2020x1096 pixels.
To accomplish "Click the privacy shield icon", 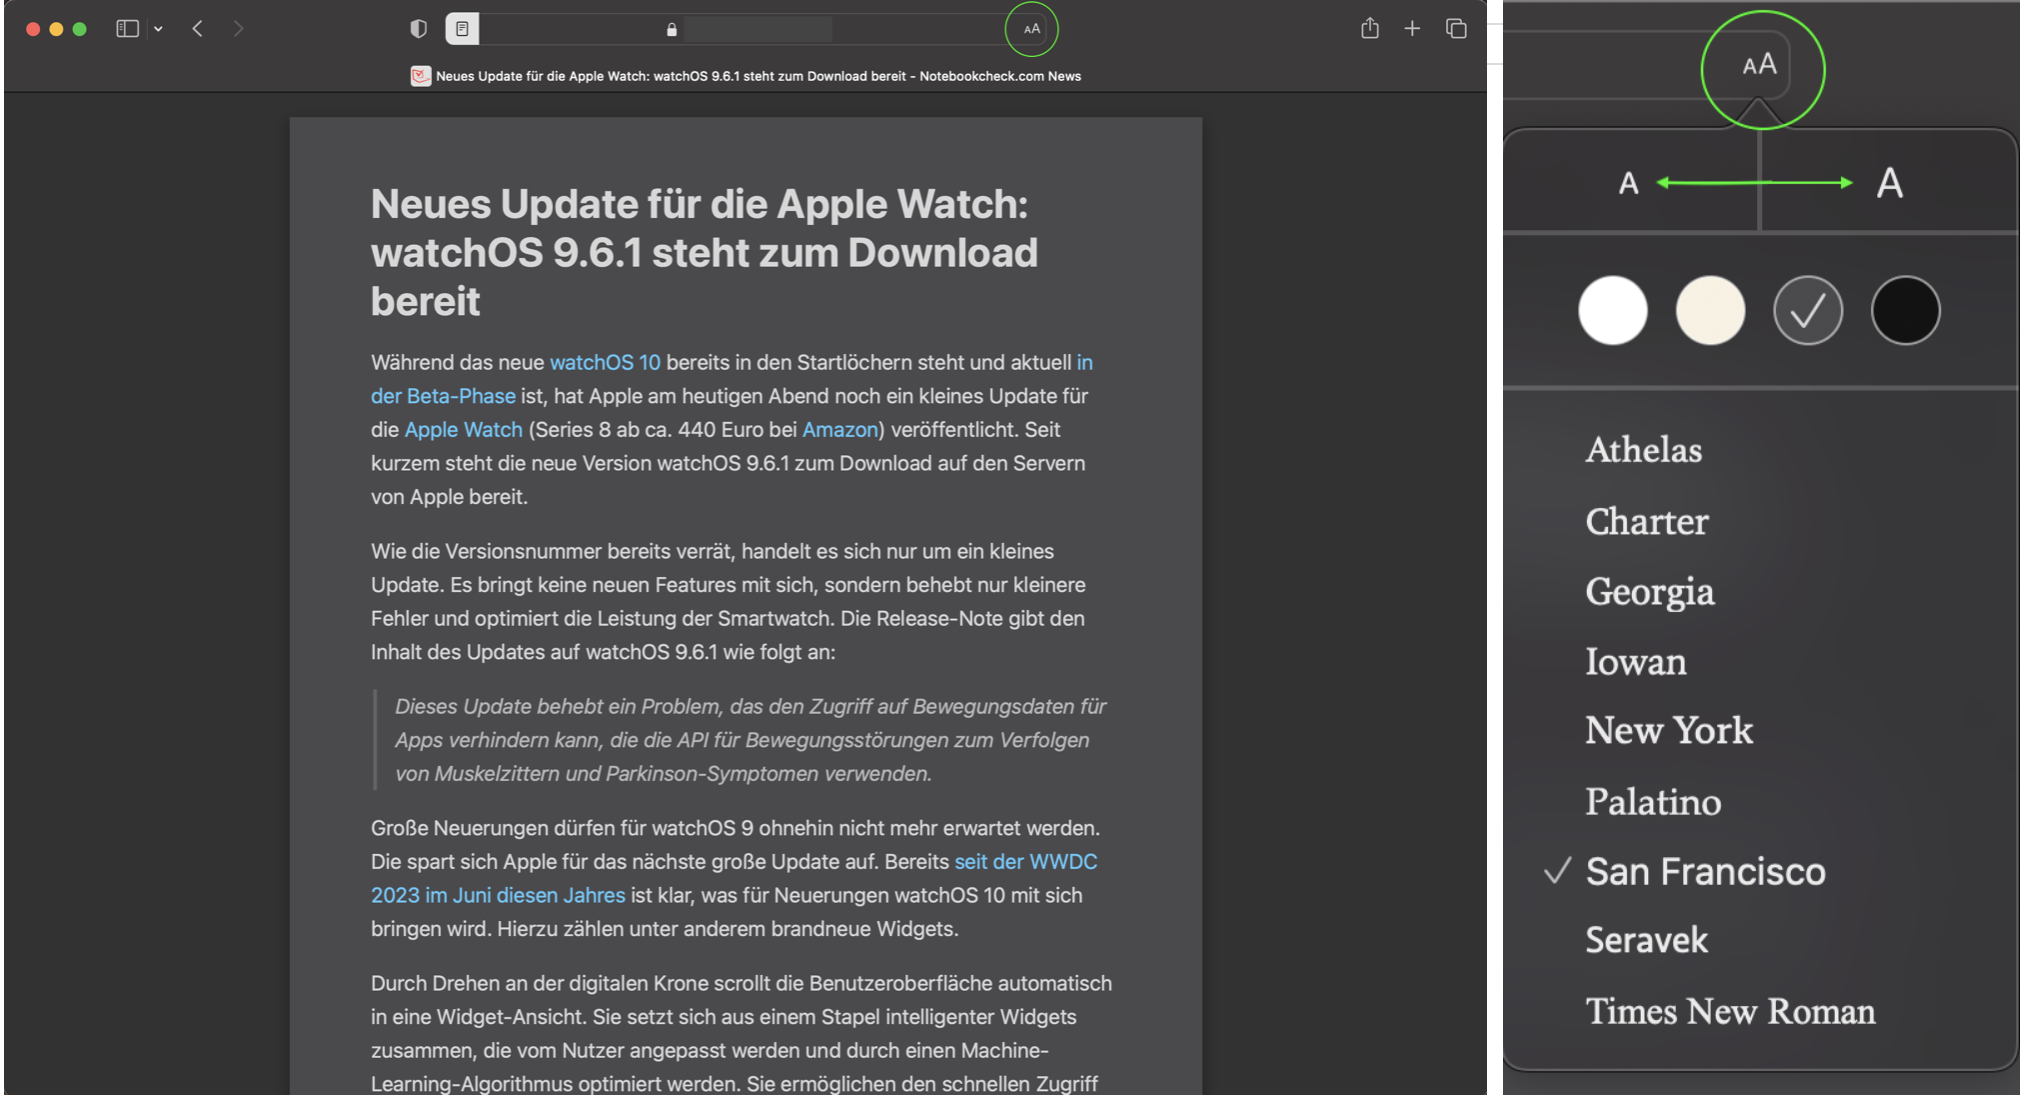I will coord(419,29).
